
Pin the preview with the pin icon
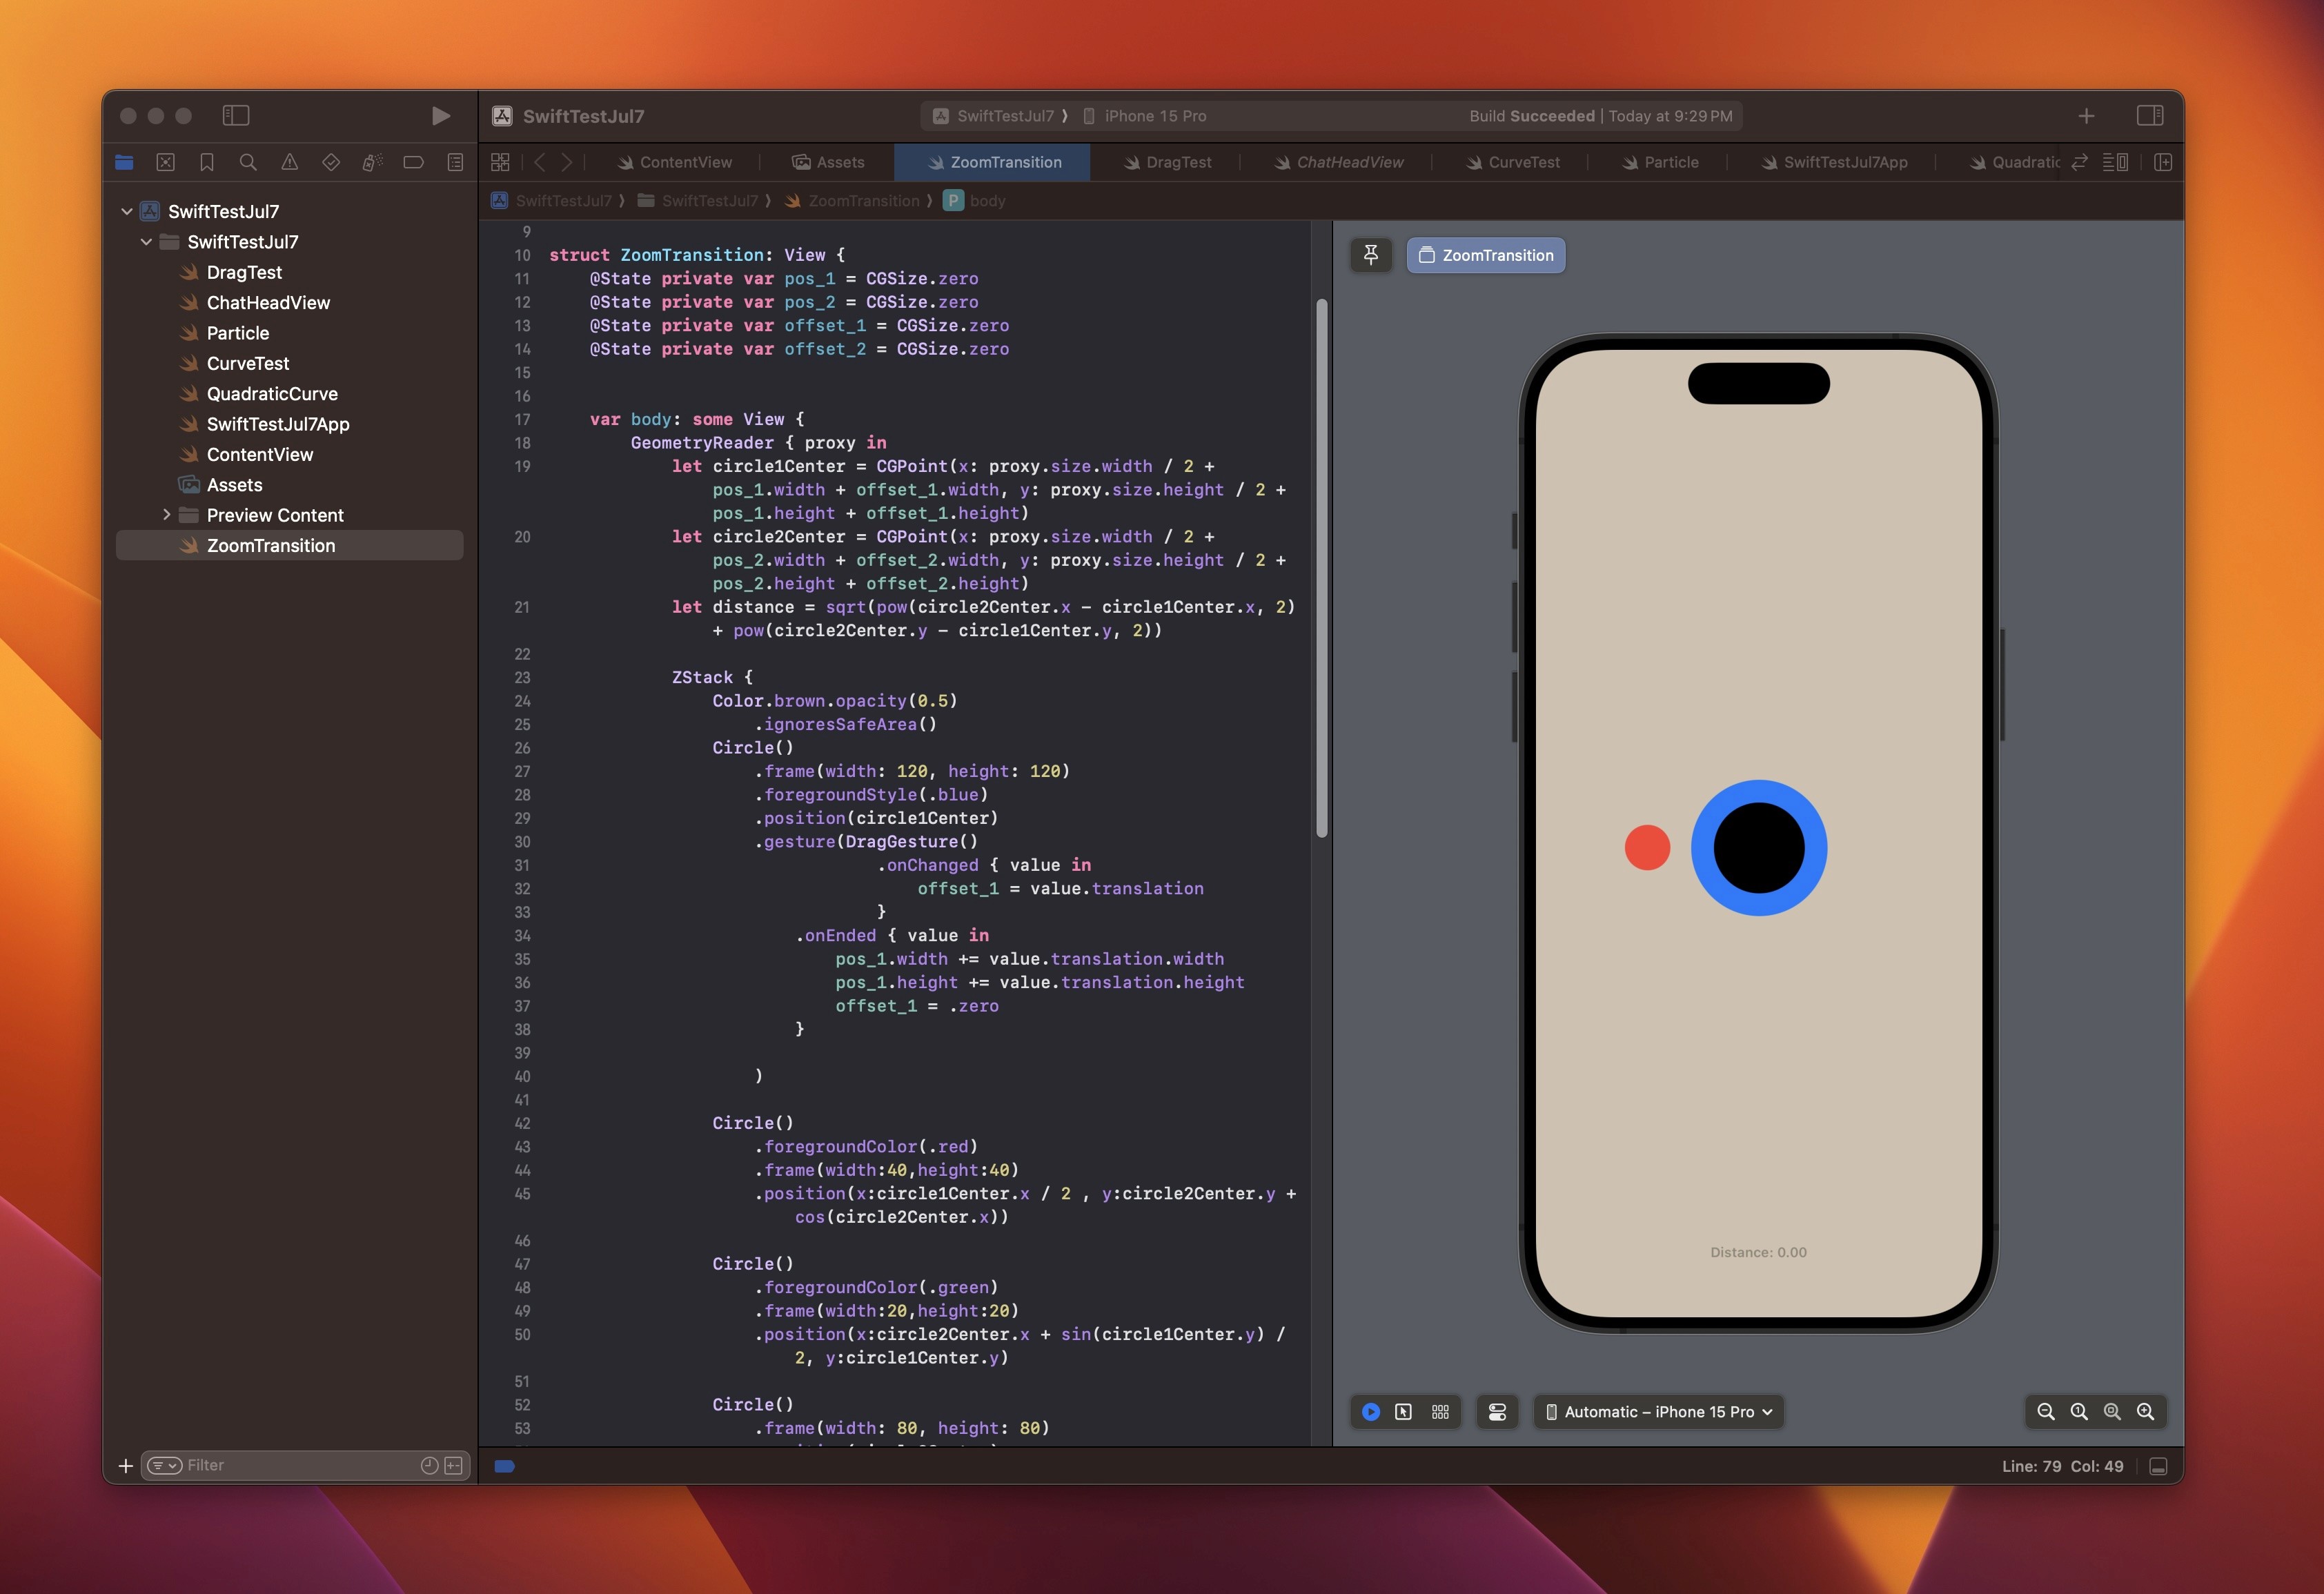tap(1371, 255)
